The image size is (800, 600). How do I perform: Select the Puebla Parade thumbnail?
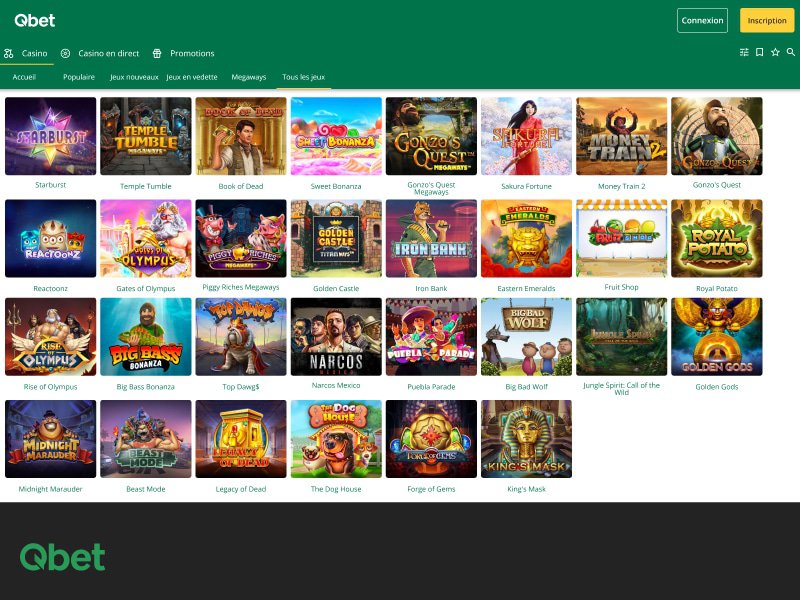coord(431,337)
